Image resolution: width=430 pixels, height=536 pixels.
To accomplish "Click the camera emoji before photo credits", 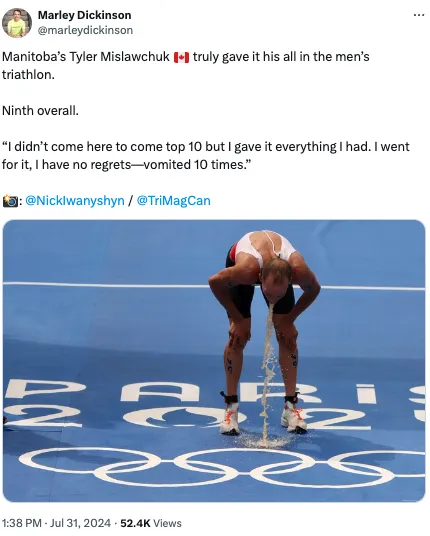I will pyautogui.click(x=10, y=201).
